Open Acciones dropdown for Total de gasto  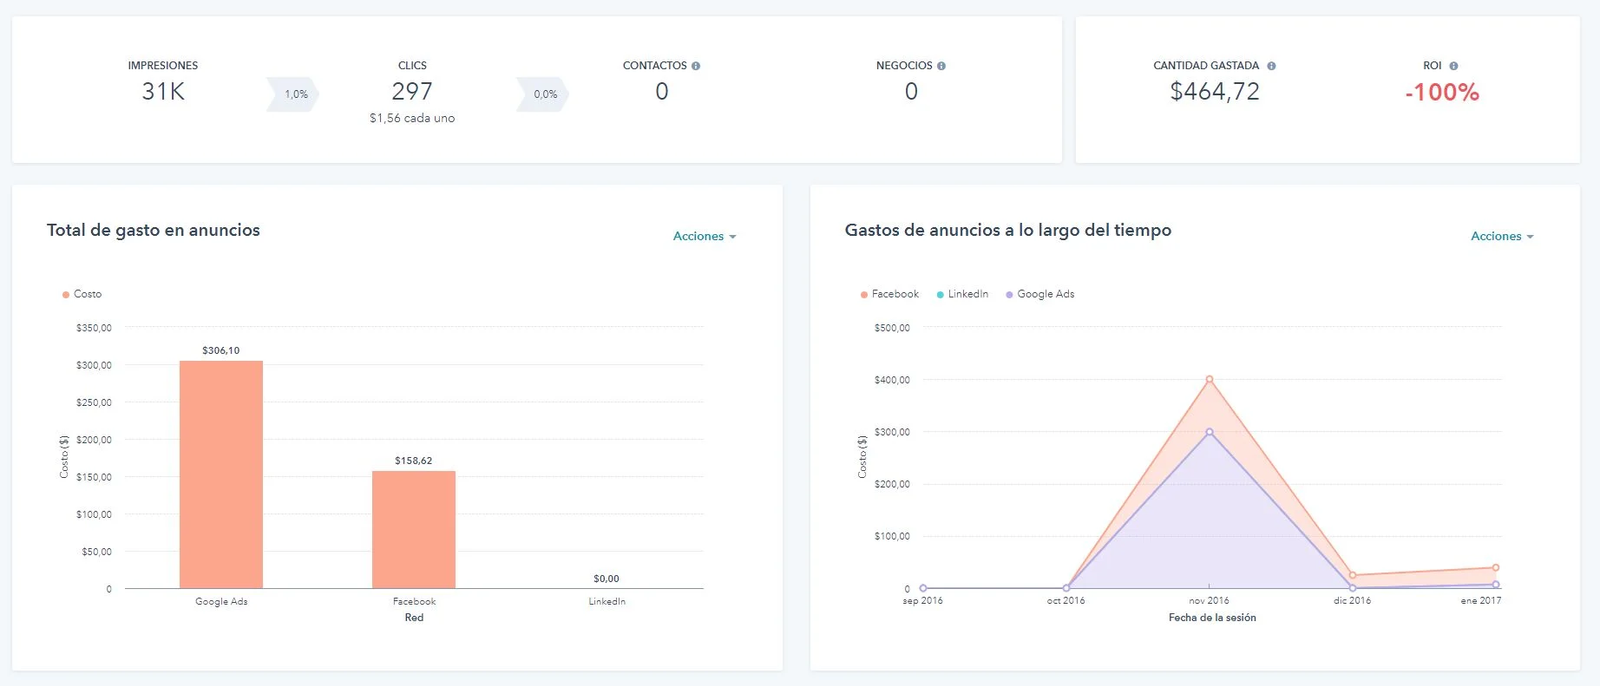704,237
